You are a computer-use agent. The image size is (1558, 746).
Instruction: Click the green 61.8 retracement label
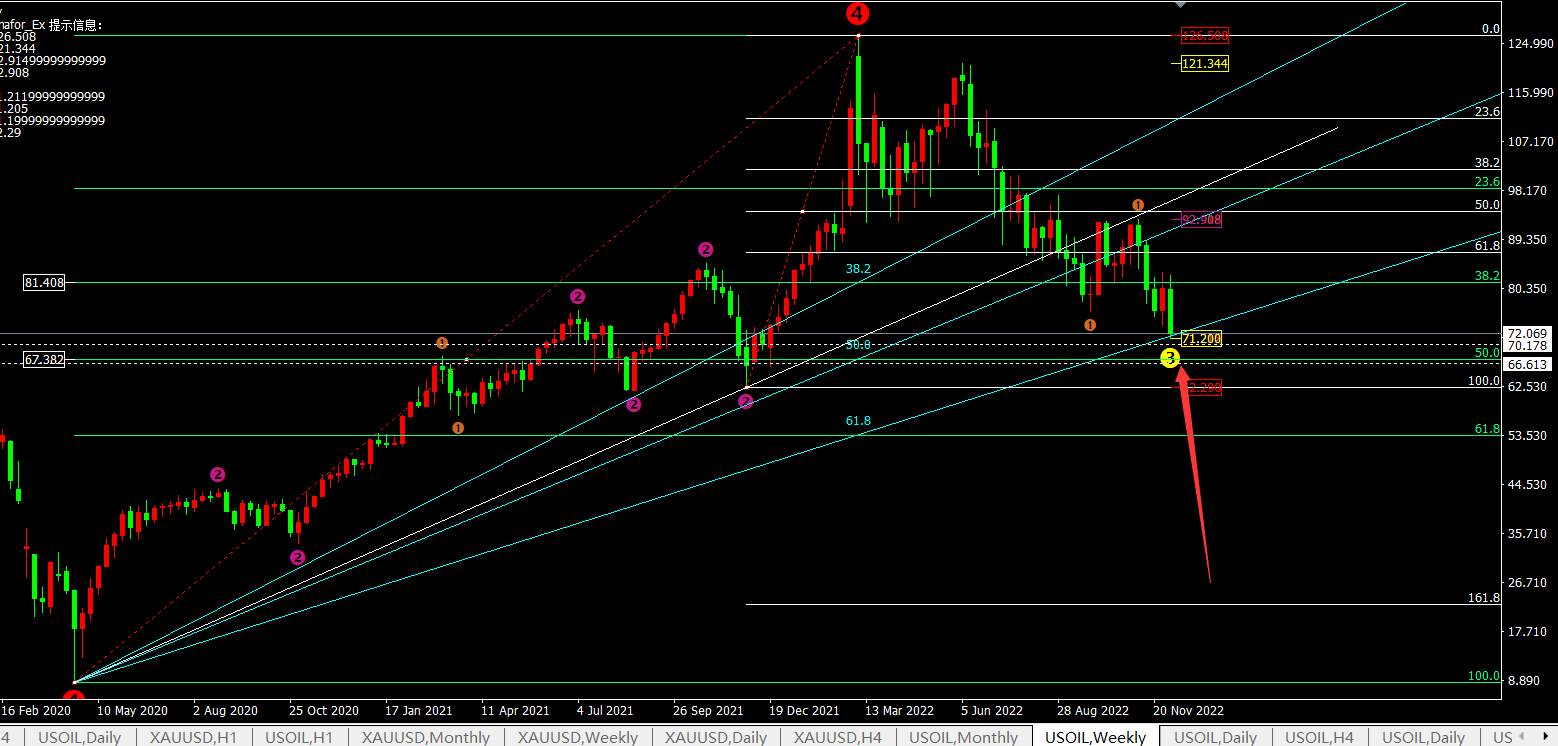1487,429
